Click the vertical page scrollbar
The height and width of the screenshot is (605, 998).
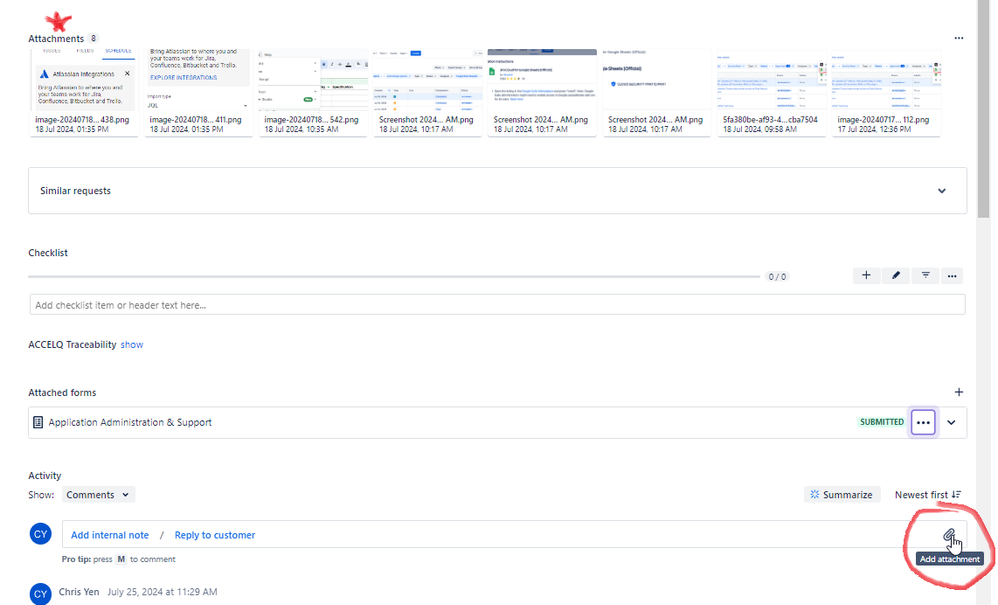[983, 108]
